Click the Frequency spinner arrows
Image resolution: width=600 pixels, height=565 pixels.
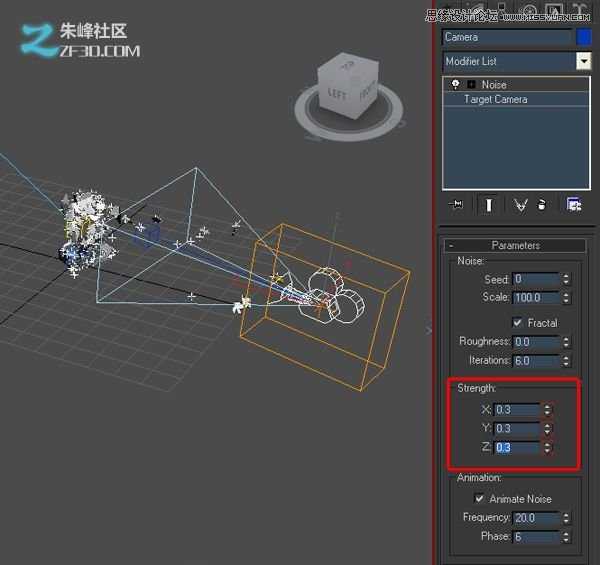pos(566,518)
